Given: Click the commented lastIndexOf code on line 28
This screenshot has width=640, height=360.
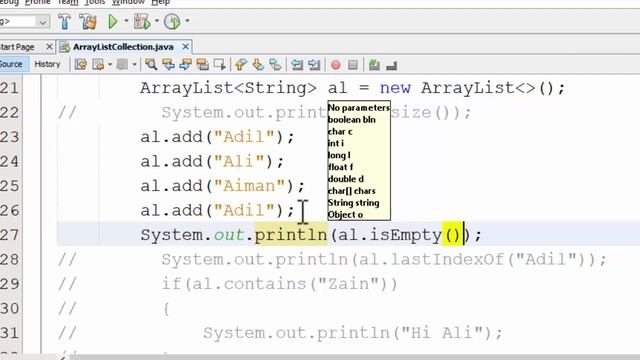Looking at the screenshot, I should click(x=384, y=260).
